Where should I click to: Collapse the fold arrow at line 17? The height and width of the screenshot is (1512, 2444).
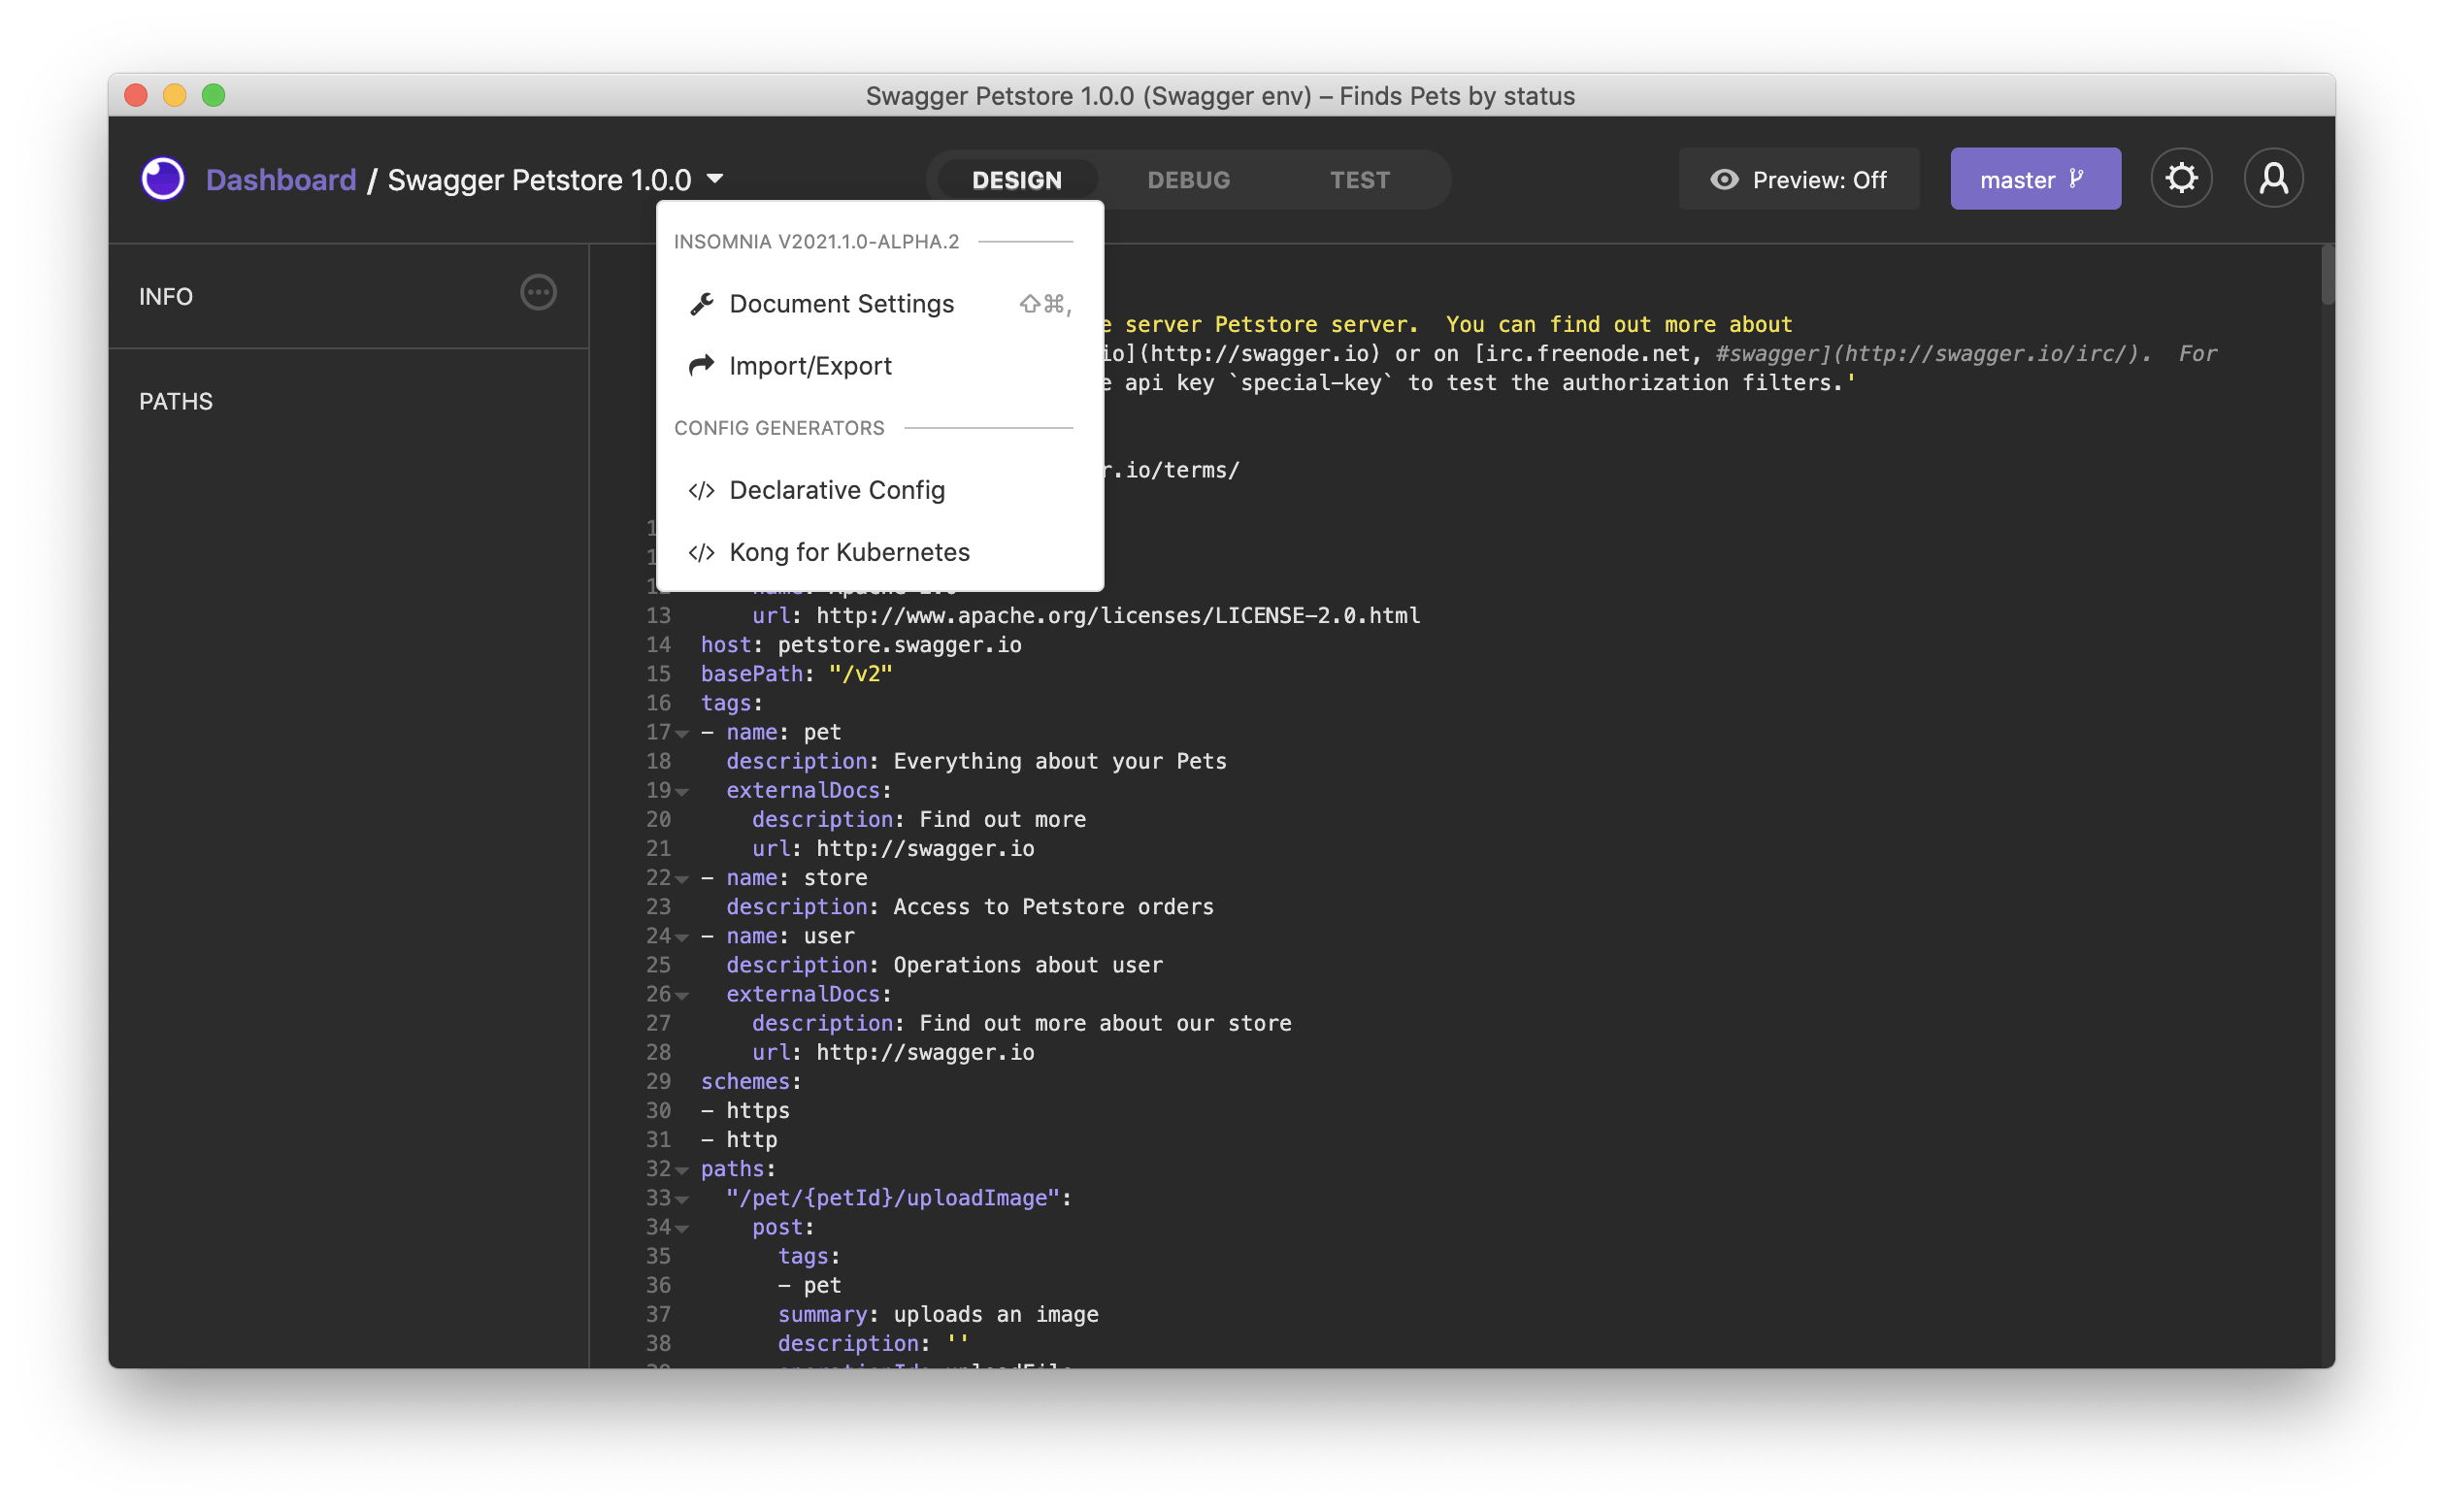point(682,734)
